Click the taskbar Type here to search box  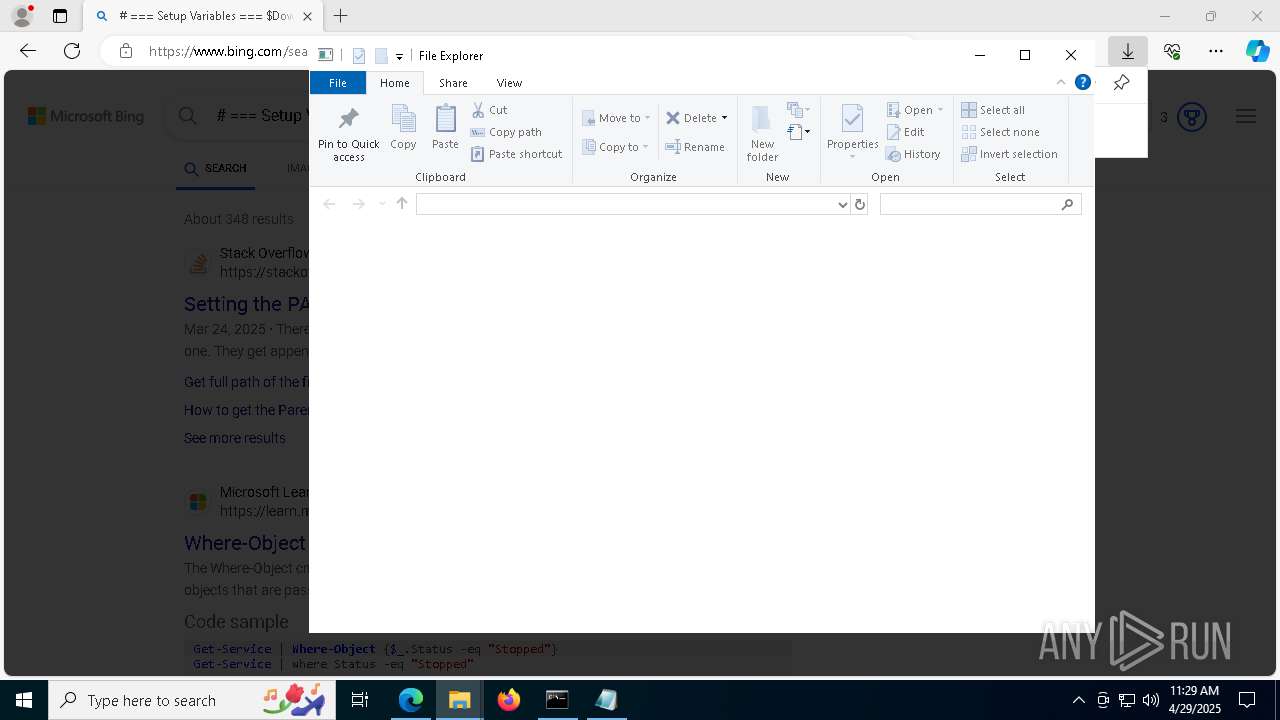click(190, 700)
